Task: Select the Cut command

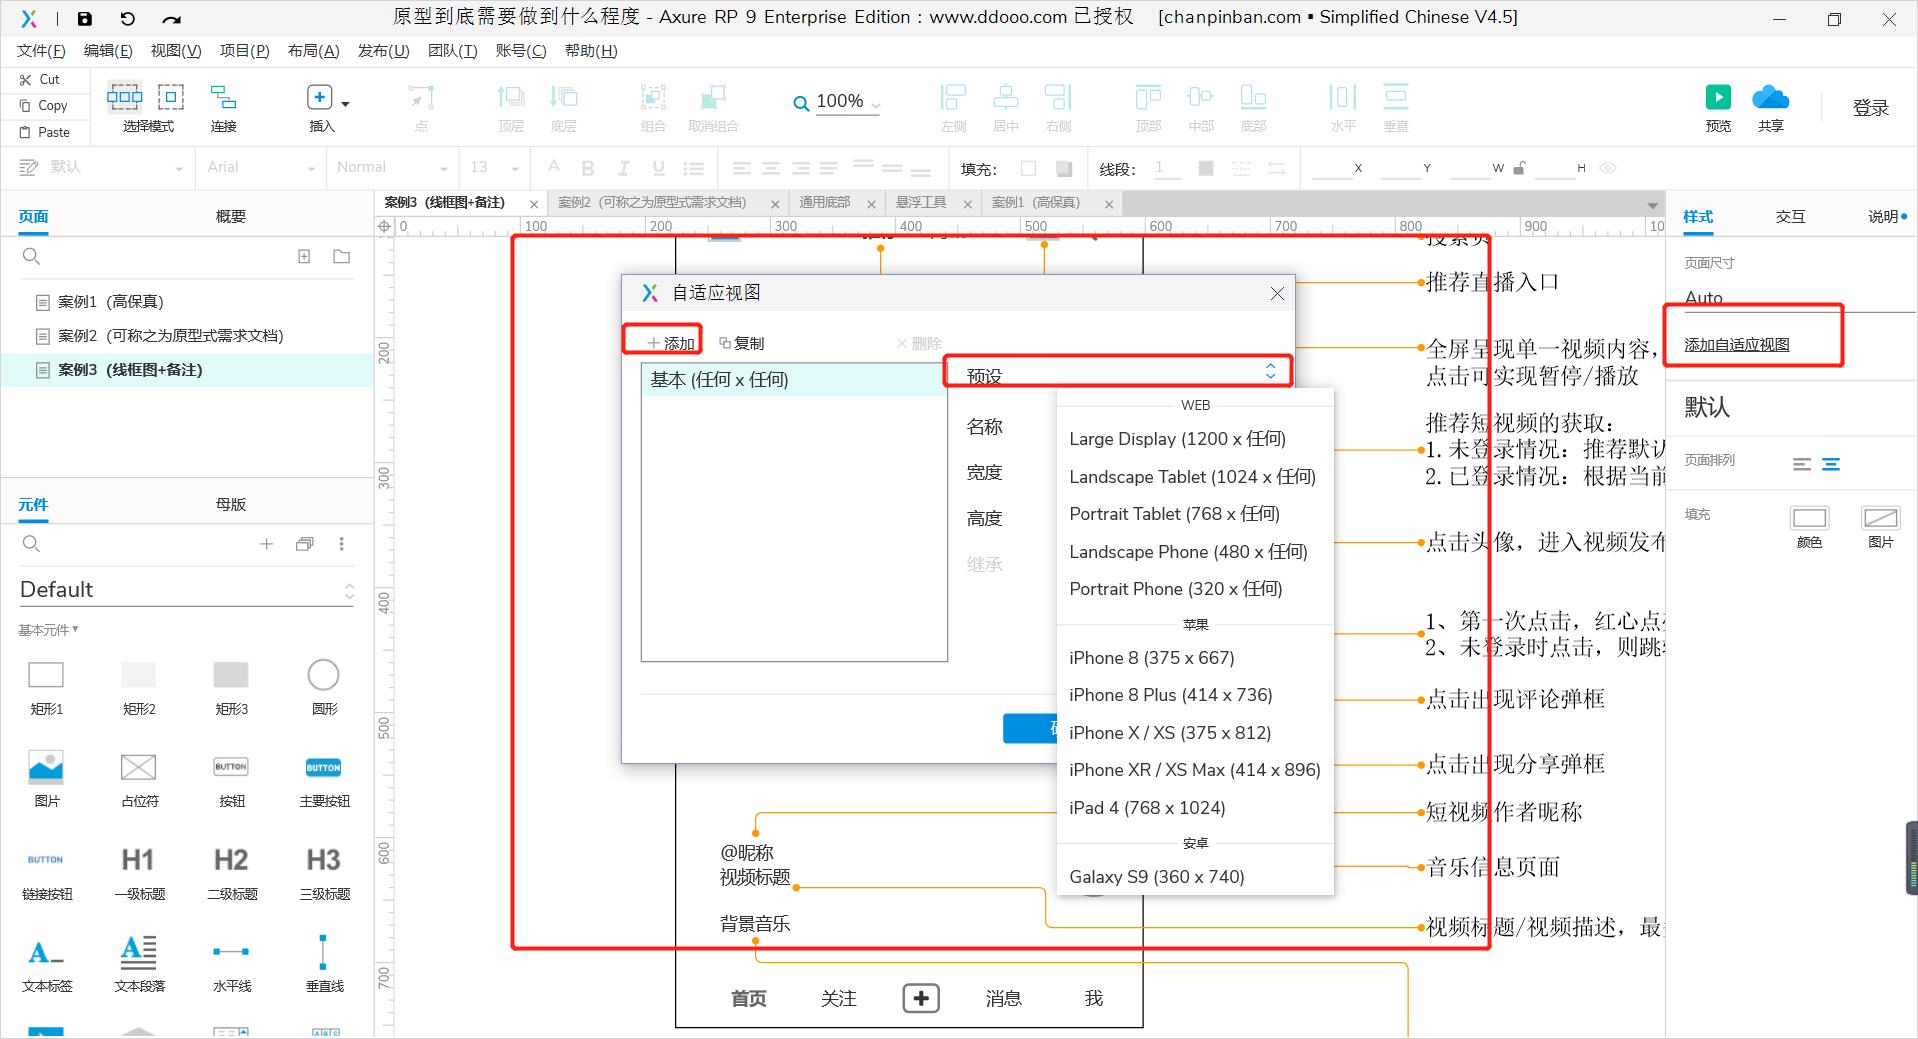Action: point(40,79)
